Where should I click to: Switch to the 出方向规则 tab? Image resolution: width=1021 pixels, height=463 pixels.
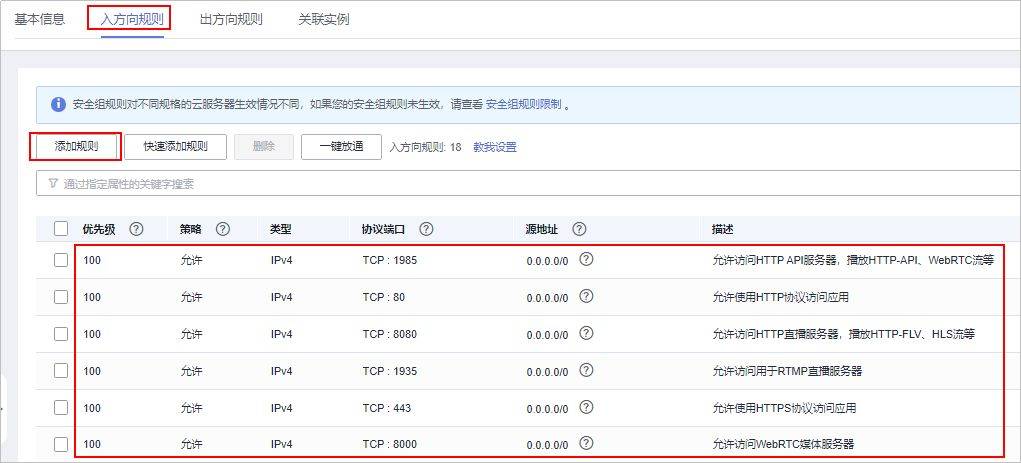(x=231, y=19)
